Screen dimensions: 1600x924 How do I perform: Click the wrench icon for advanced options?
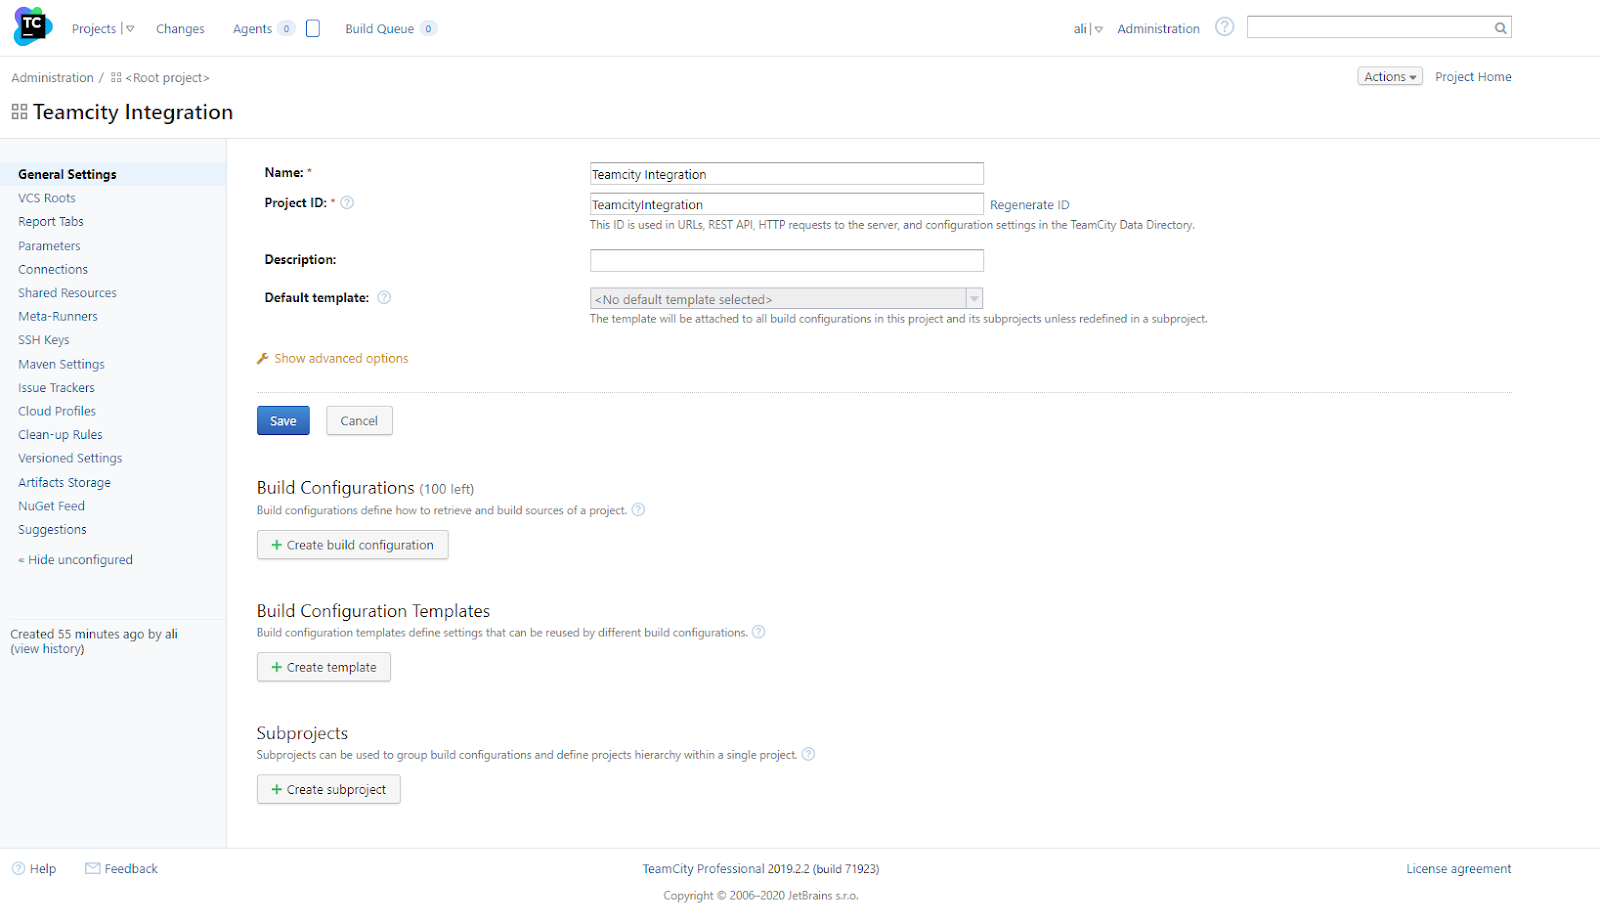pos(263,358)
